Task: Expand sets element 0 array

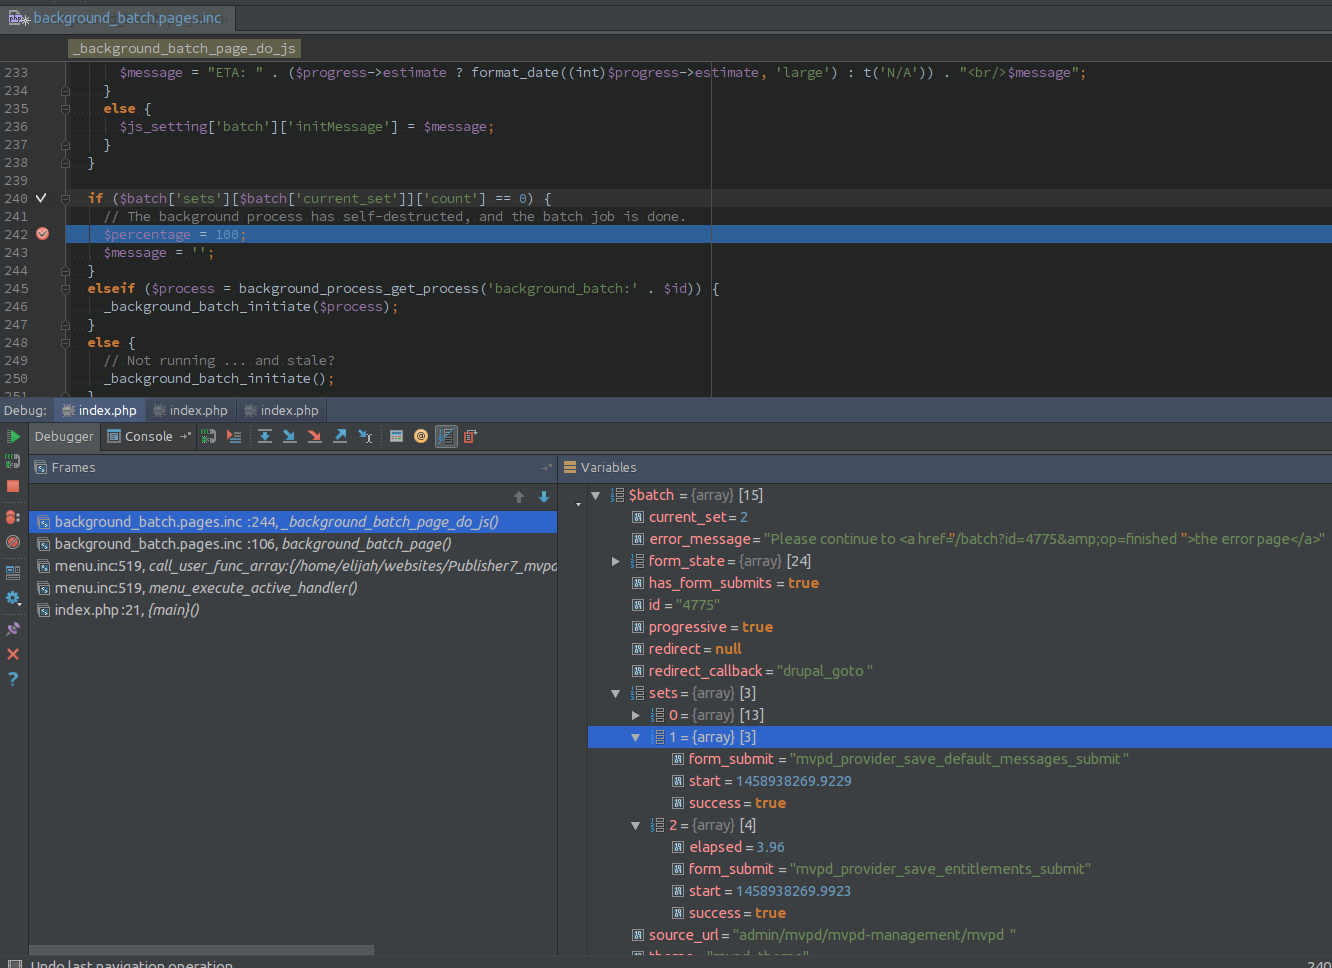Action: 636,715
